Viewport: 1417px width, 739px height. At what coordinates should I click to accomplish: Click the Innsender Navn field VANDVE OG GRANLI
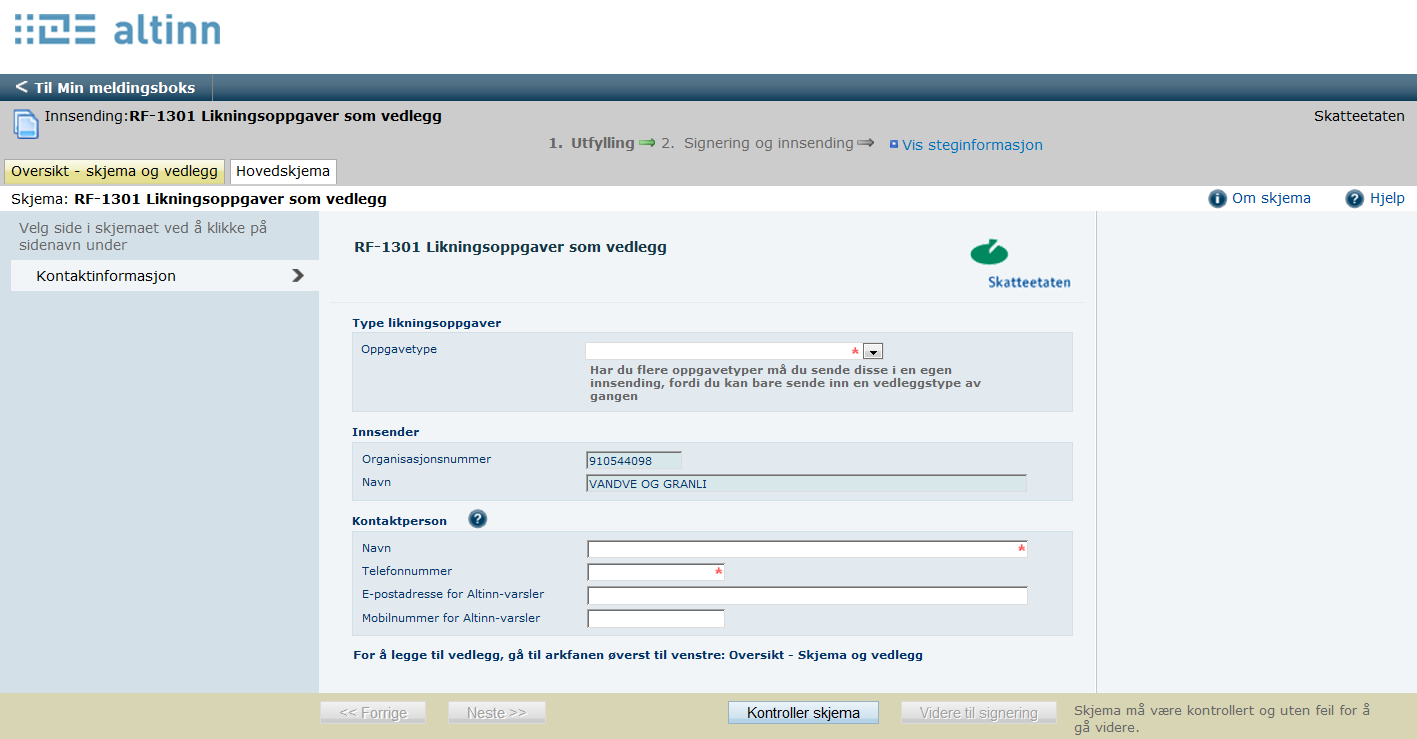[x=807, y=484]
